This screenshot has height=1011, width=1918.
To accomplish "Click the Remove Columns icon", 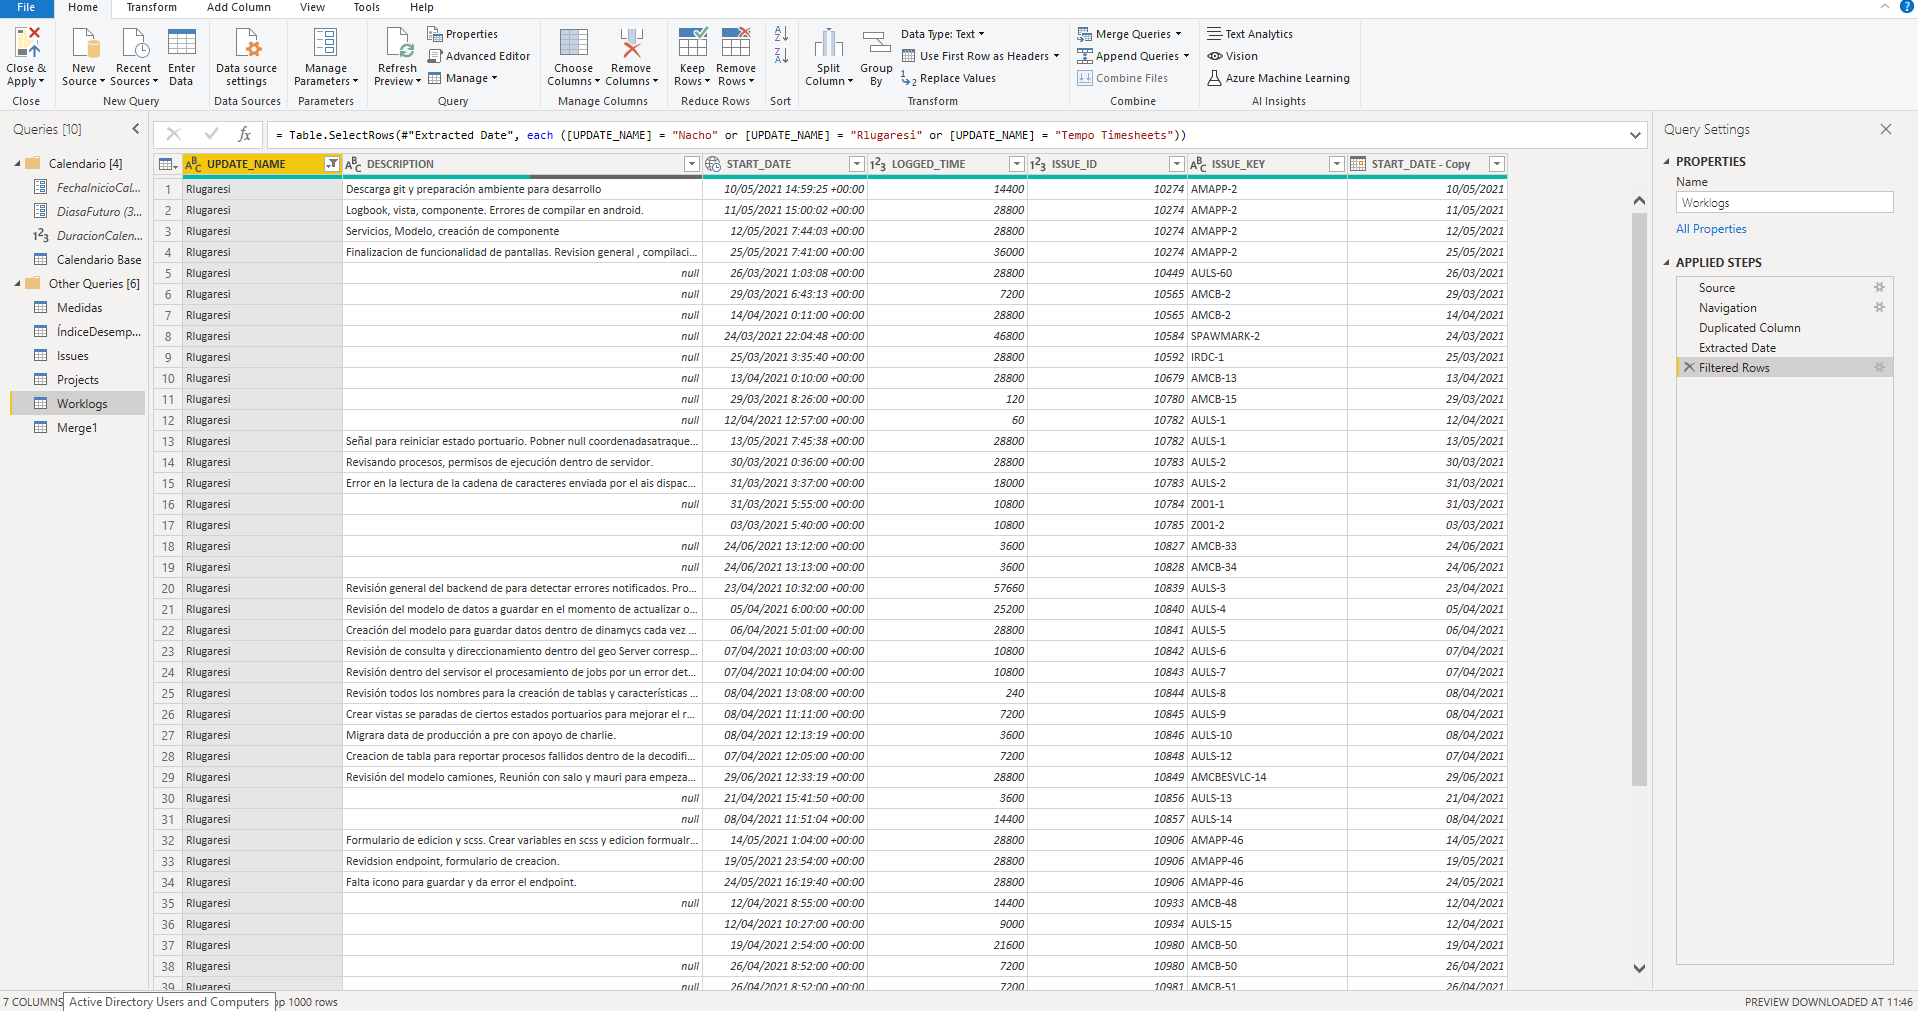I will click(x=631, y=44).
